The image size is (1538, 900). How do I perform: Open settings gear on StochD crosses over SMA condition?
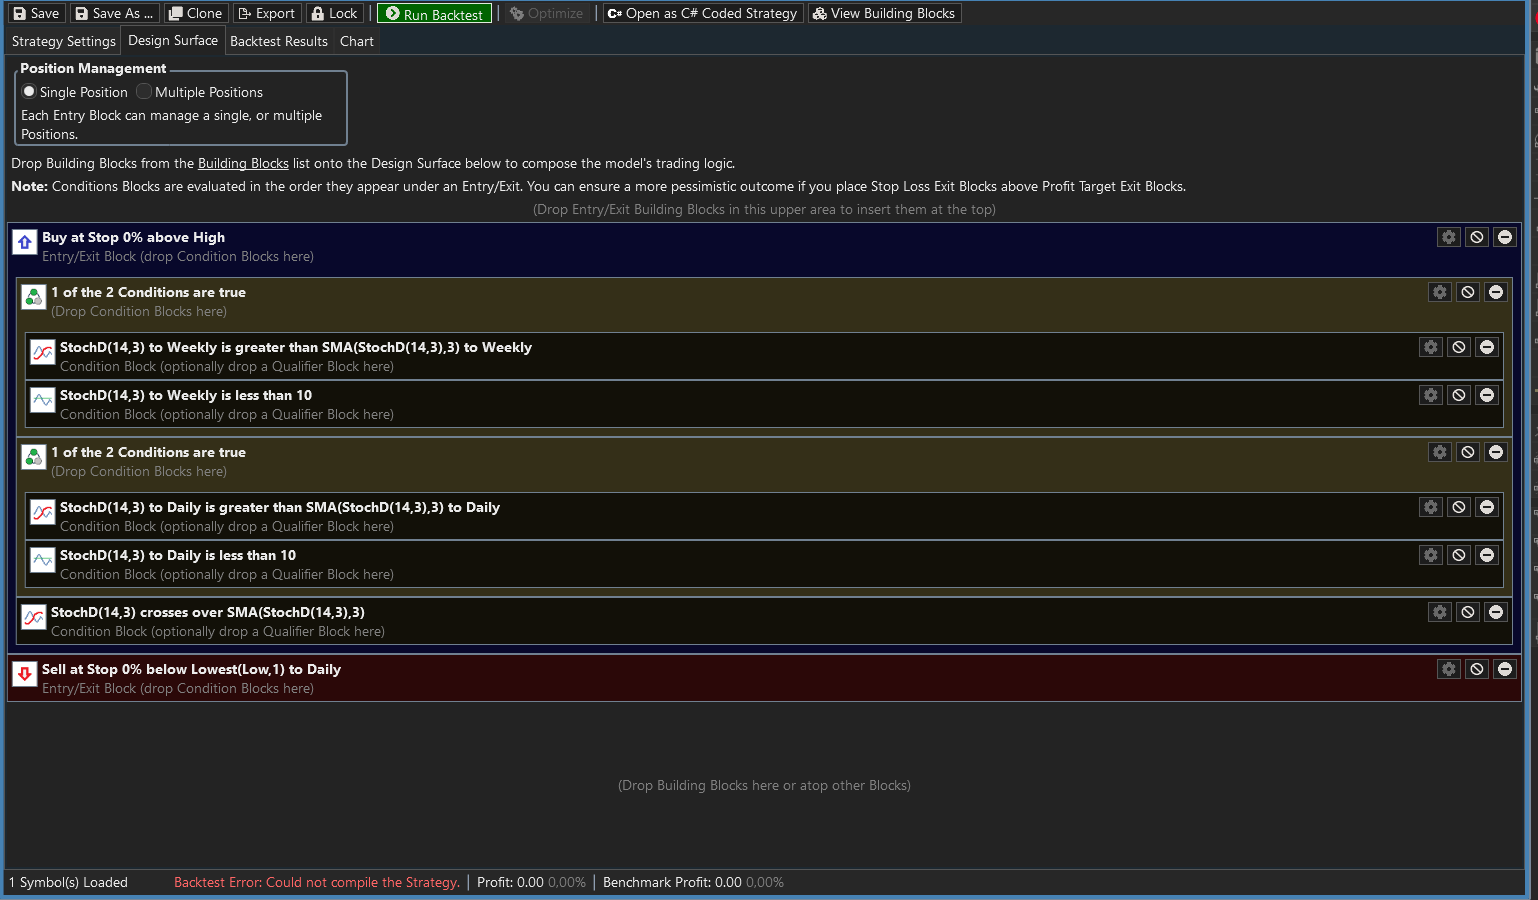1439,611
